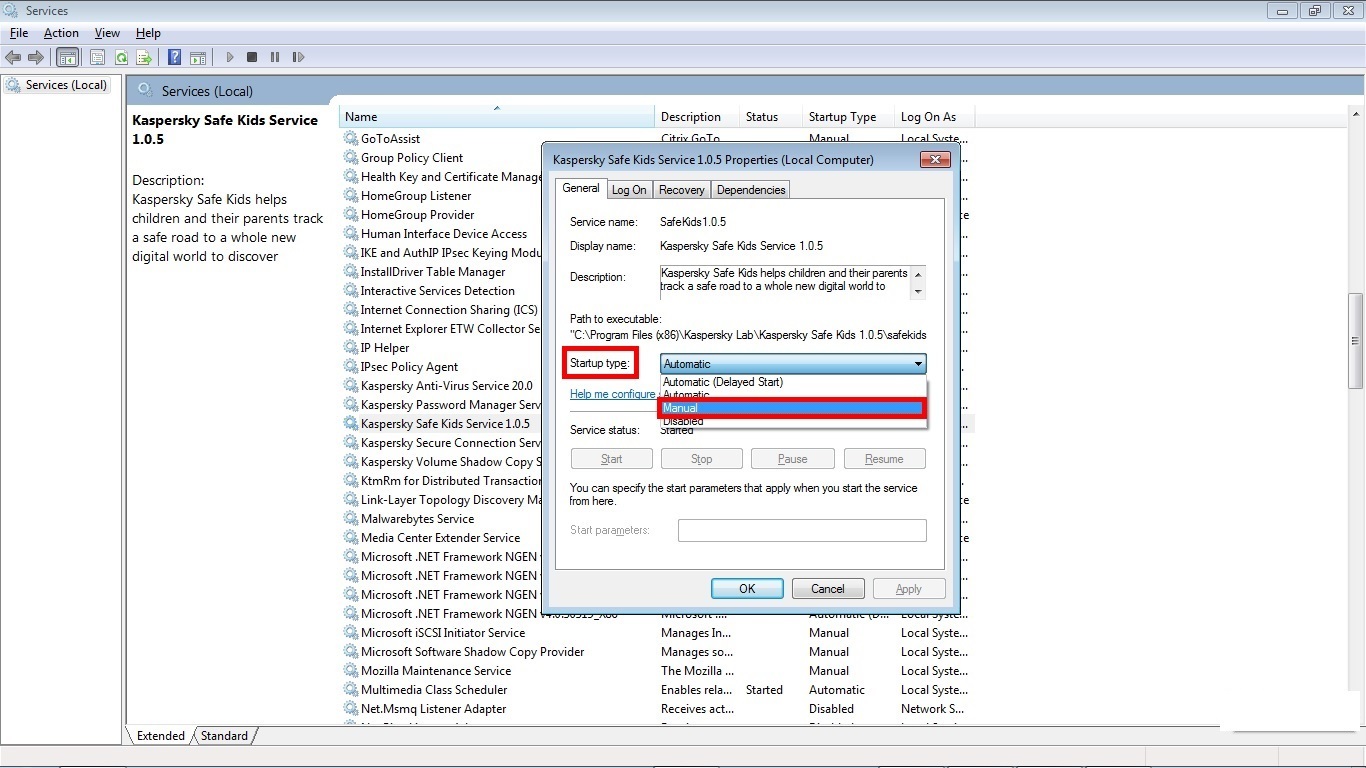Click the gear icon beside GoToAssist
1366x768 pixels.
point(351,139)
